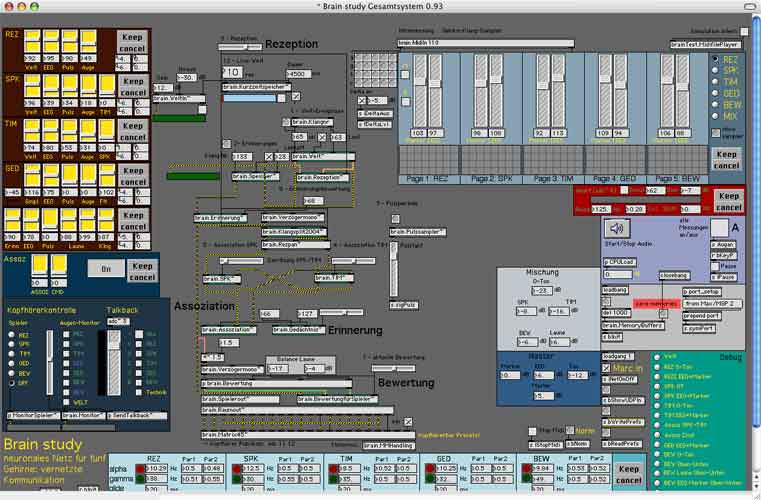Enable the Pause checkbox
Image resolution: width=761 pixels, height=500 pixels.
pos(715,267)
